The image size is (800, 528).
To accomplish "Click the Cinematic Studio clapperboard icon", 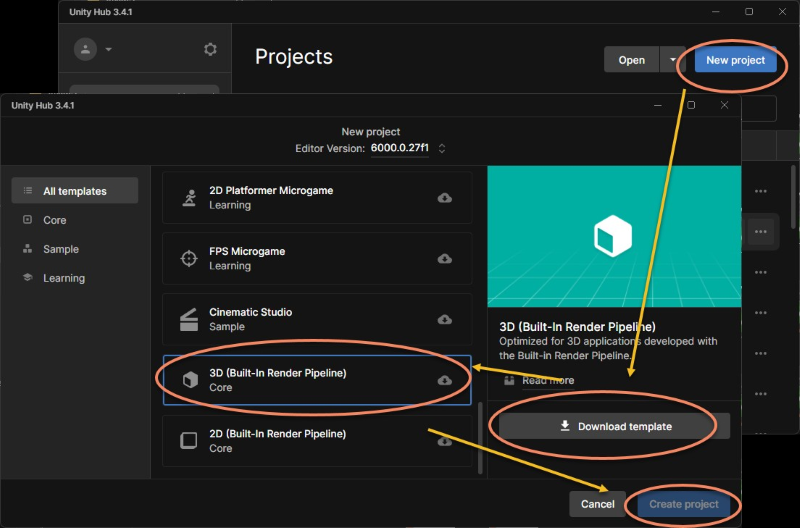I will (x=189, y=320).
